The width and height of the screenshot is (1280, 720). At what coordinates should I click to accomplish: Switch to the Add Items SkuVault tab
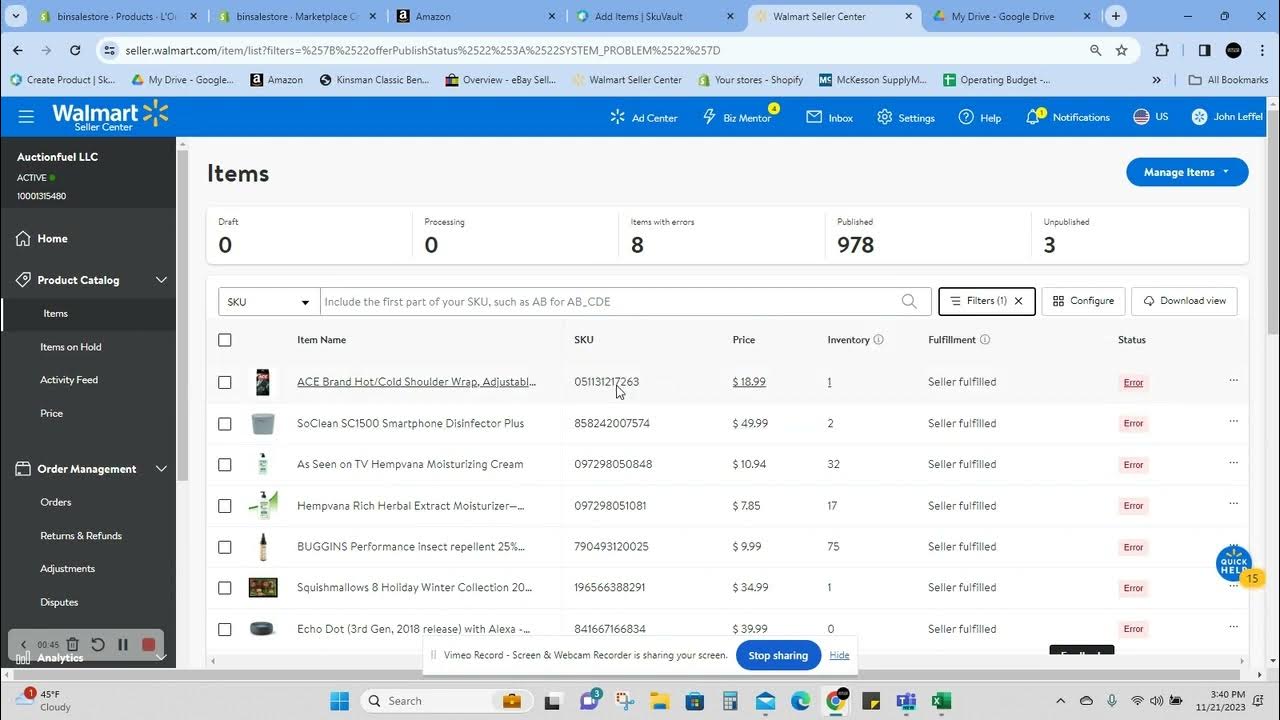[x=655, y=16]
